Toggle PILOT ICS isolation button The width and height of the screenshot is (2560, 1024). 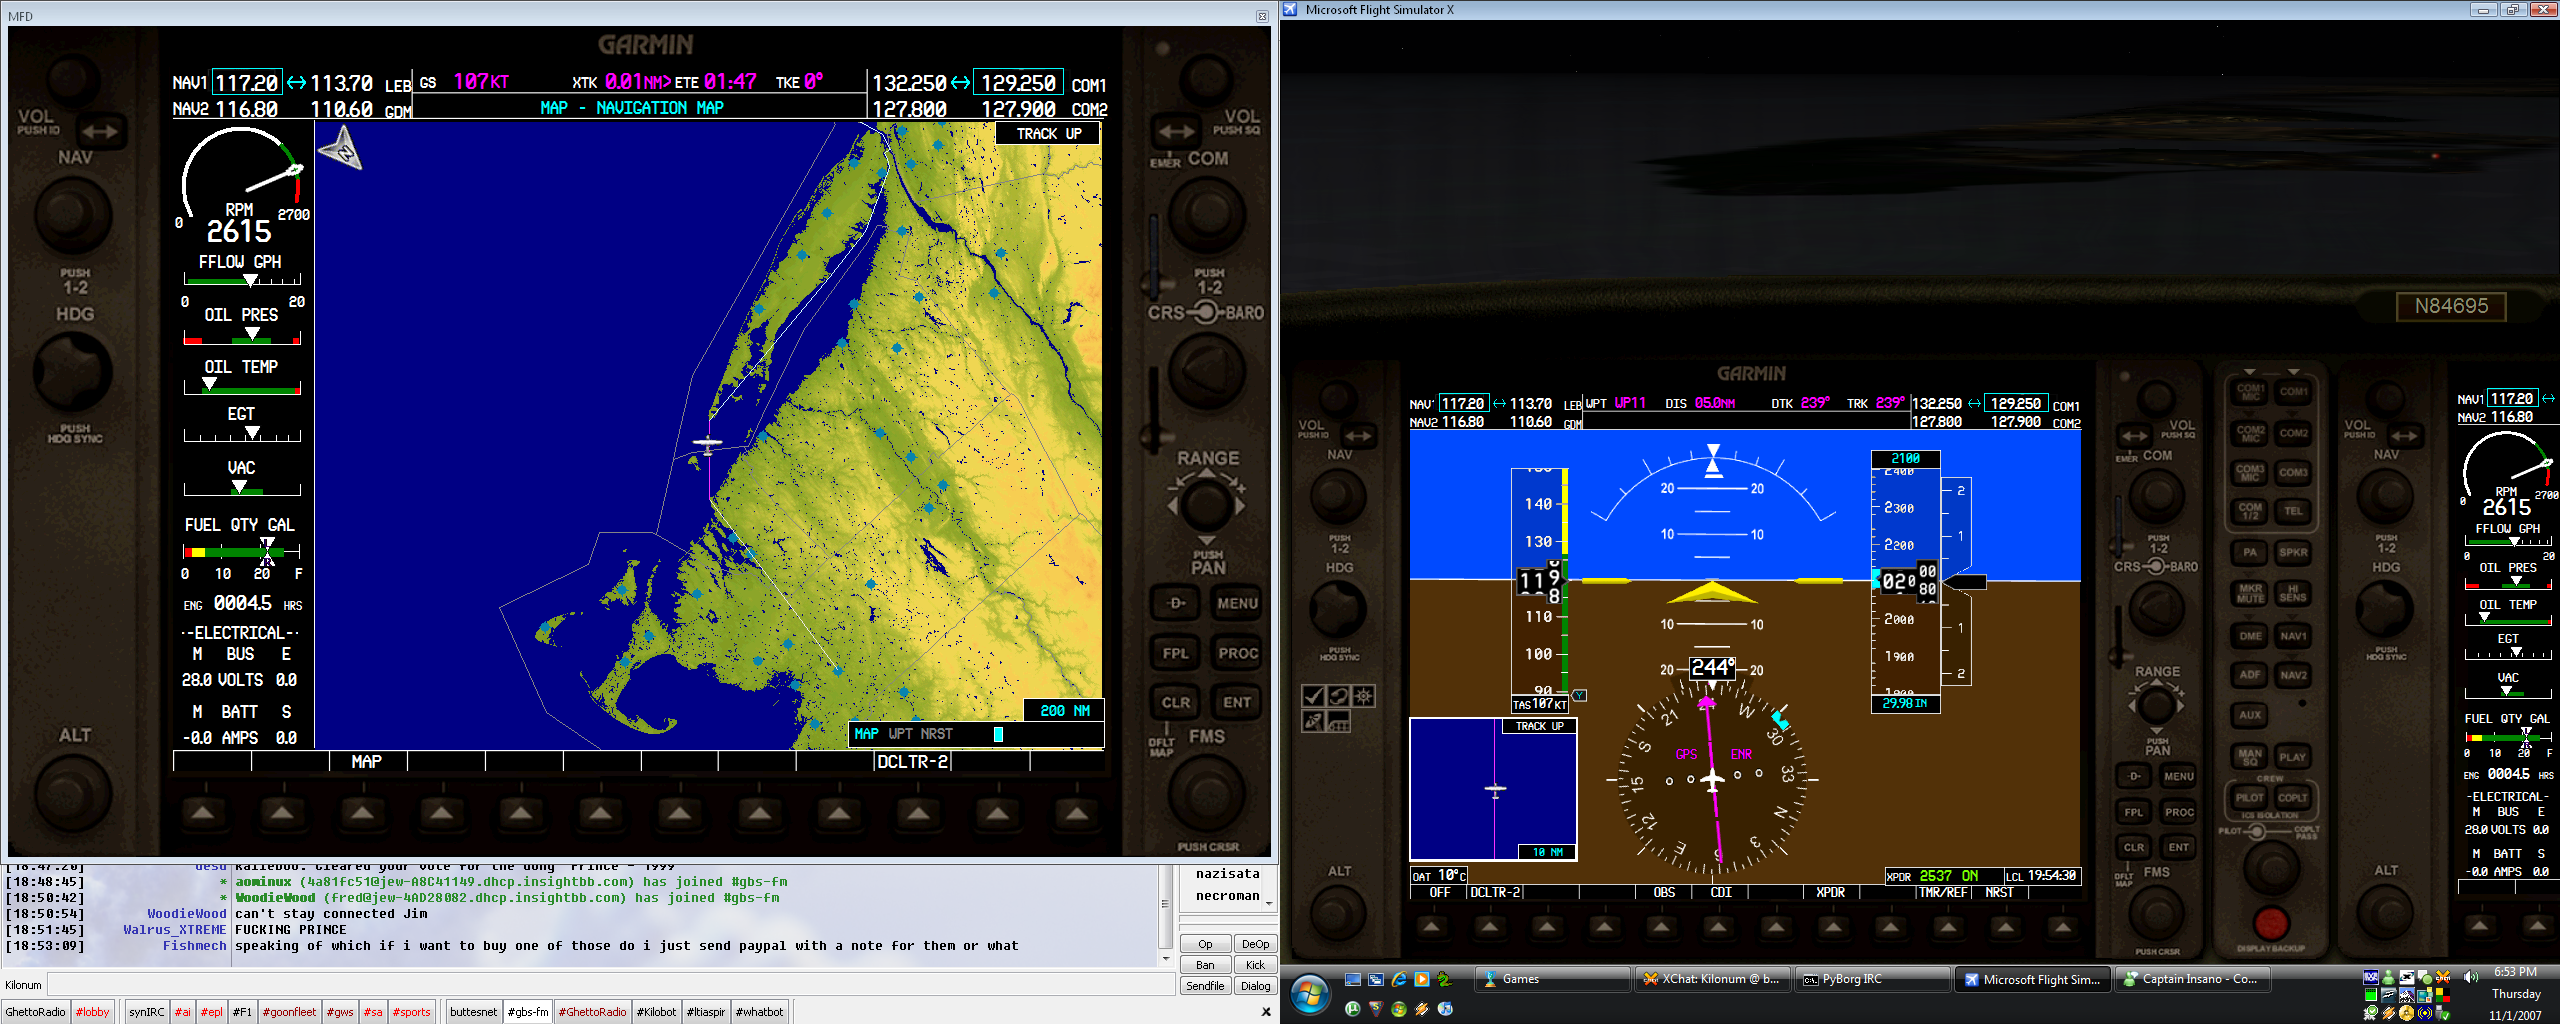[x=2250, y=798]
